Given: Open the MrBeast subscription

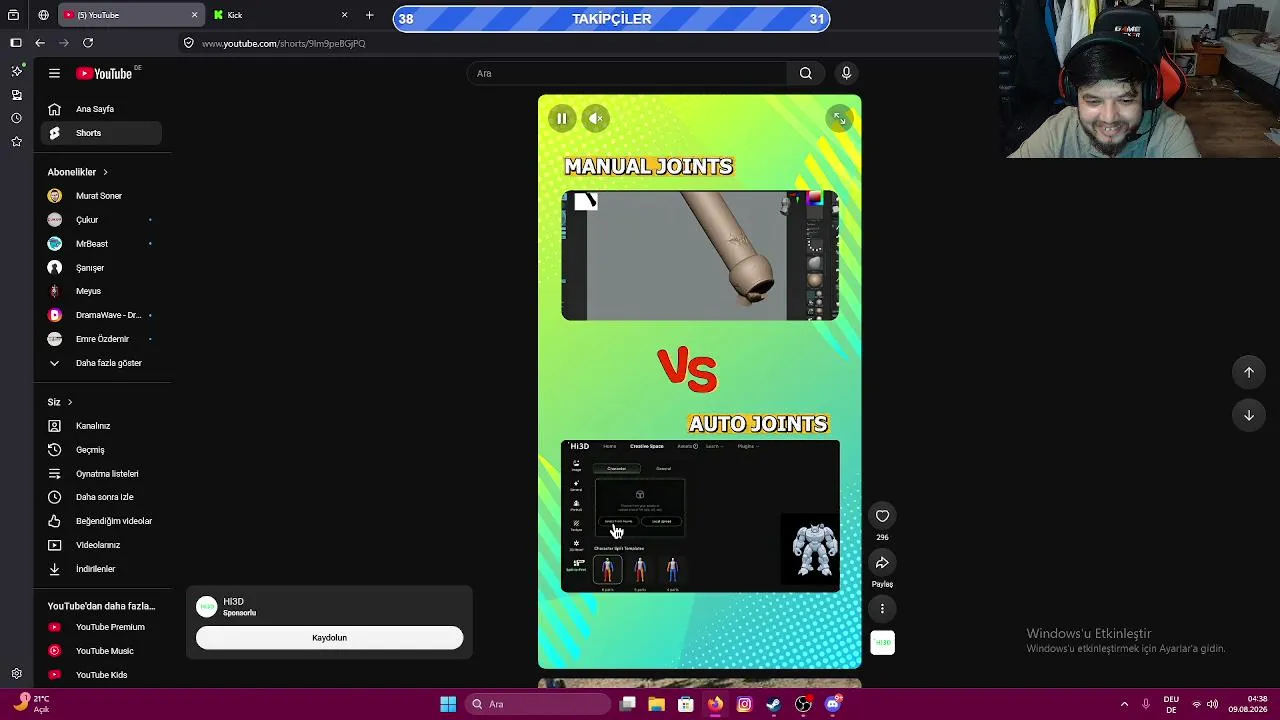Looking at the screenshot, I should [x=101, y=244].
